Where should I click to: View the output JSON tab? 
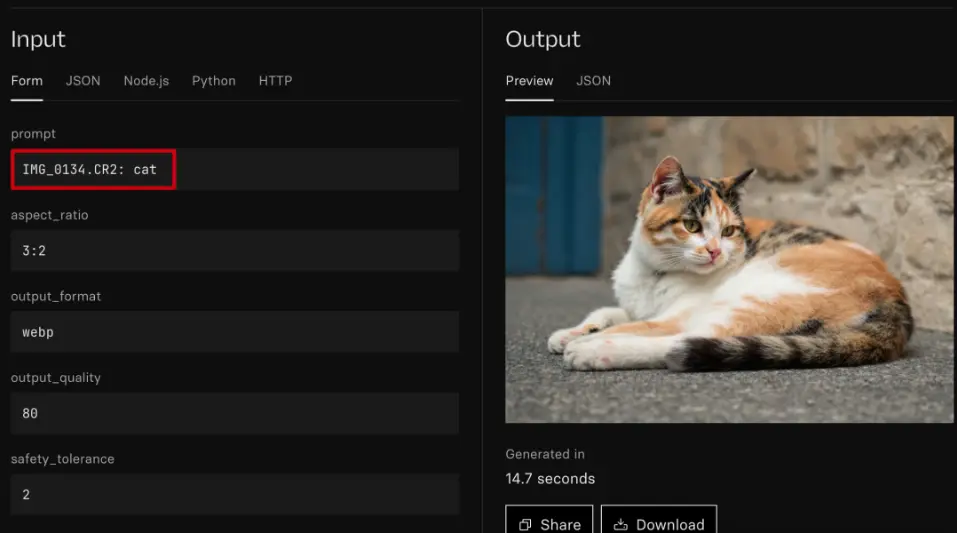(x=593, y=81)
